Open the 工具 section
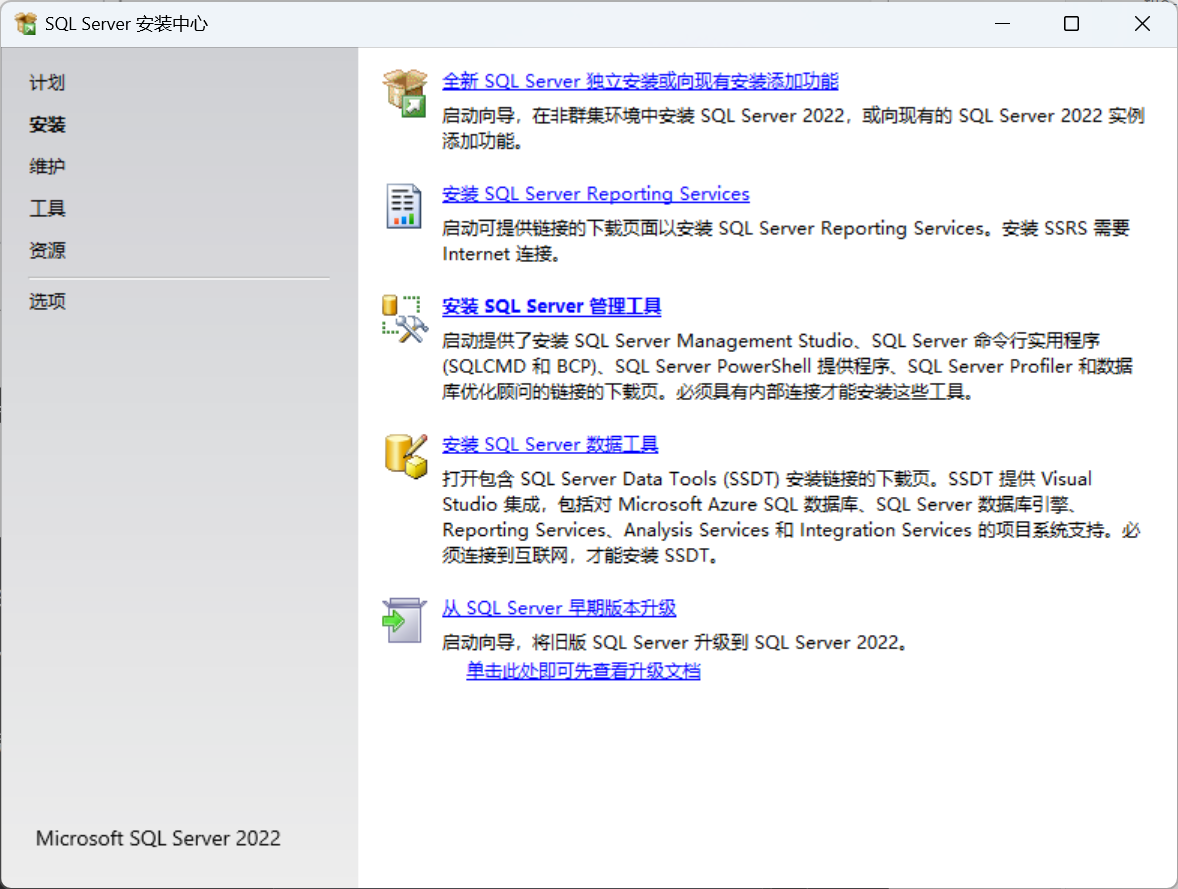Viewport: 1178px width, 889px height. [47, 208]
